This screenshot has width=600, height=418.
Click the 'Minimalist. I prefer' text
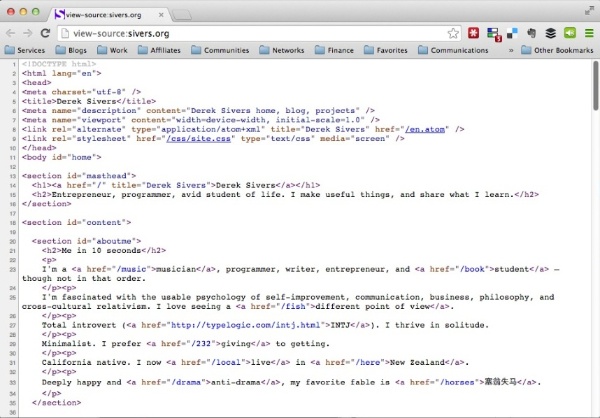(91, 343)
